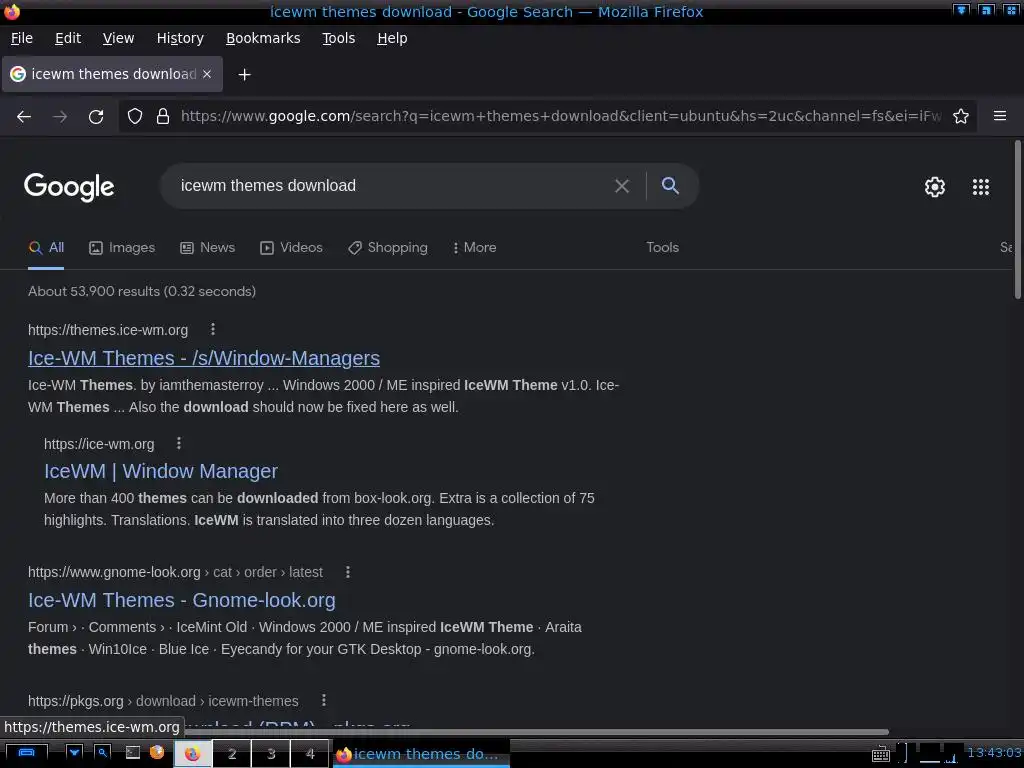This screenshot has width=1024, height=768.
Task: Click the horizontal page scrollbar
Action: pos(536,731)
